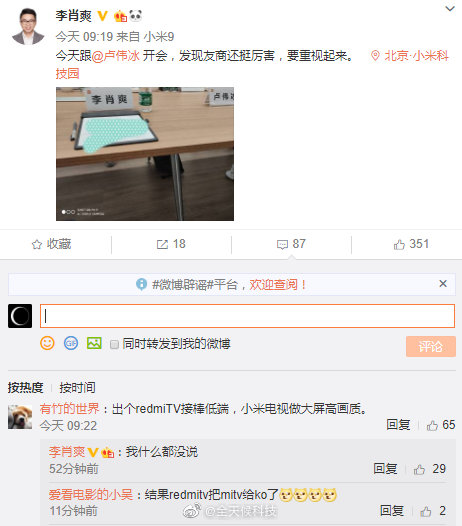Screen dimensions: 462x526
Task: Sort comments by 按时间 tab
Action: [x=77, y=387]
